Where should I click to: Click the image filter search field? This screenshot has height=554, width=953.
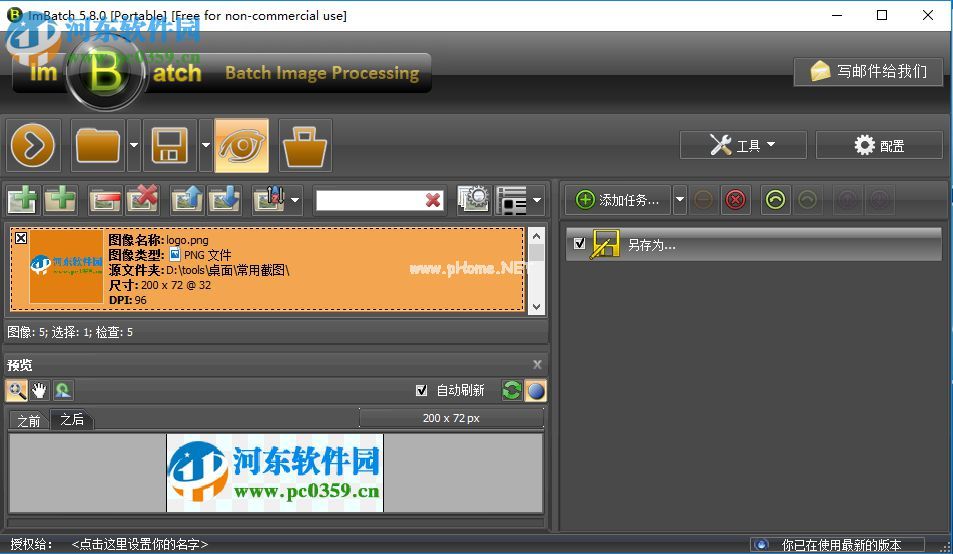369,200
